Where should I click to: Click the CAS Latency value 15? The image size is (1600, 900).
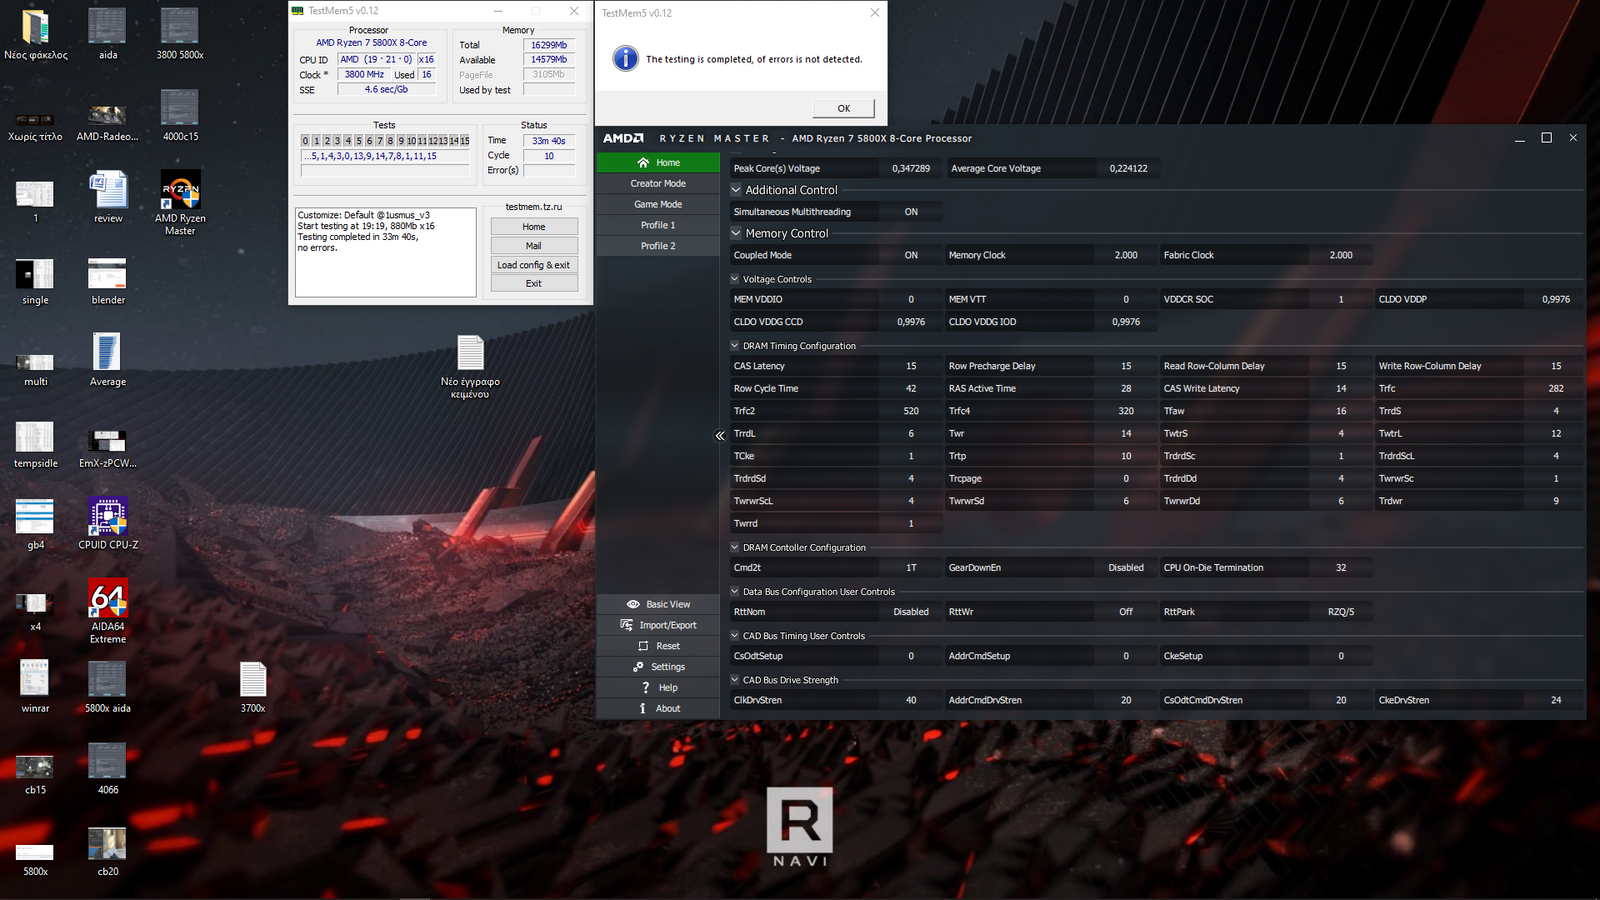tap(911, 366)
